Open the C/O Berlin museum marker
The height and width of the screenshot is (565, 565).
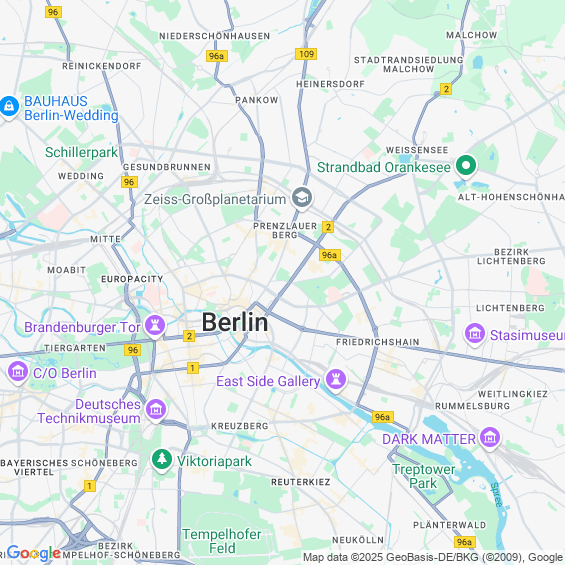point(18,372)
